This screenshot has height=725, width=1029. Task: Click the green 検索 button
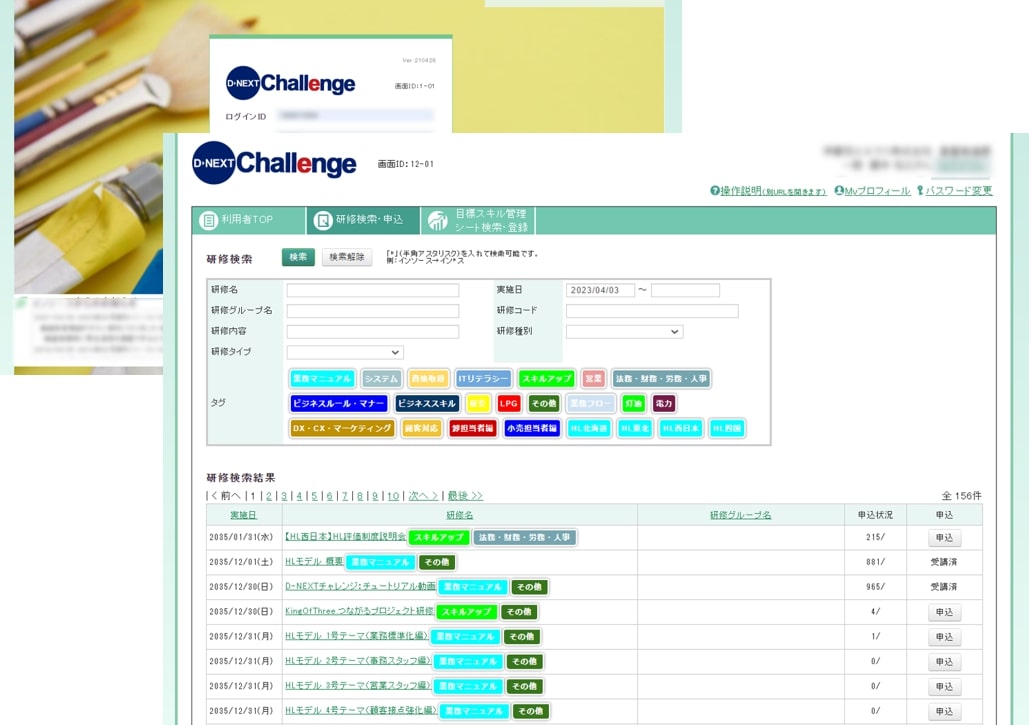click(298, 257)
